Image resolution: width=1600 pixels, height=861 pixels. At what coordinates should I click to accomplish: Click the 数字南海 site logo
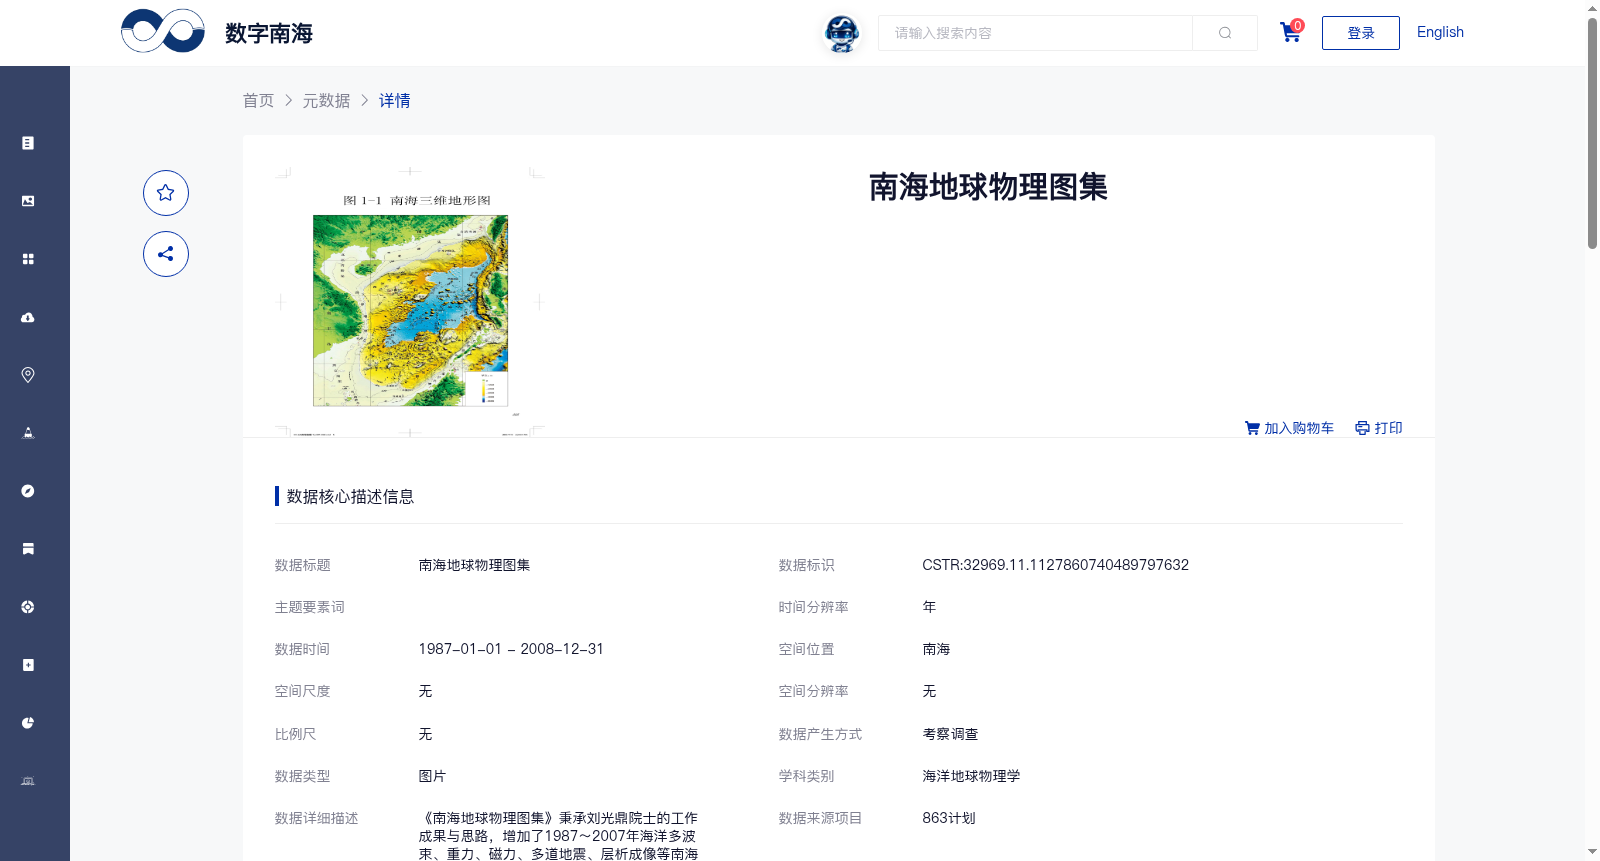pyautogui.click(x=217, y=32)
